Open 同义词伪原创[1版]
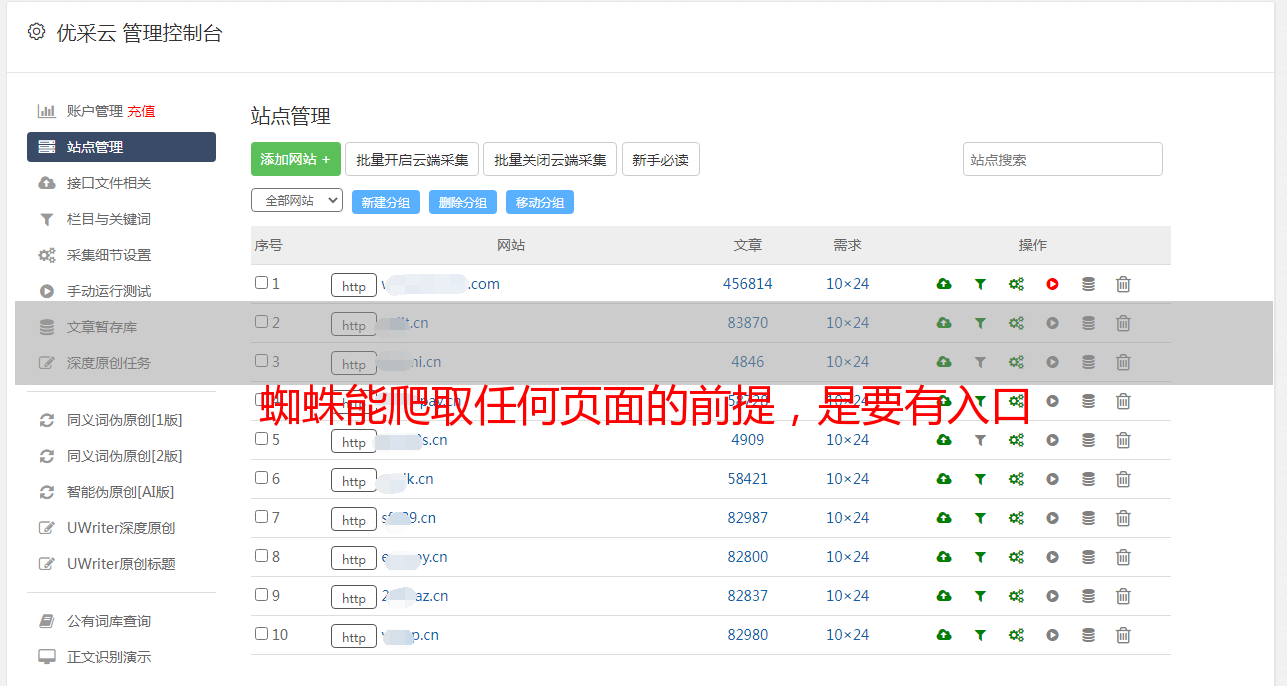1287x686 pixels. pyautogui.click(x=125, y=420)
